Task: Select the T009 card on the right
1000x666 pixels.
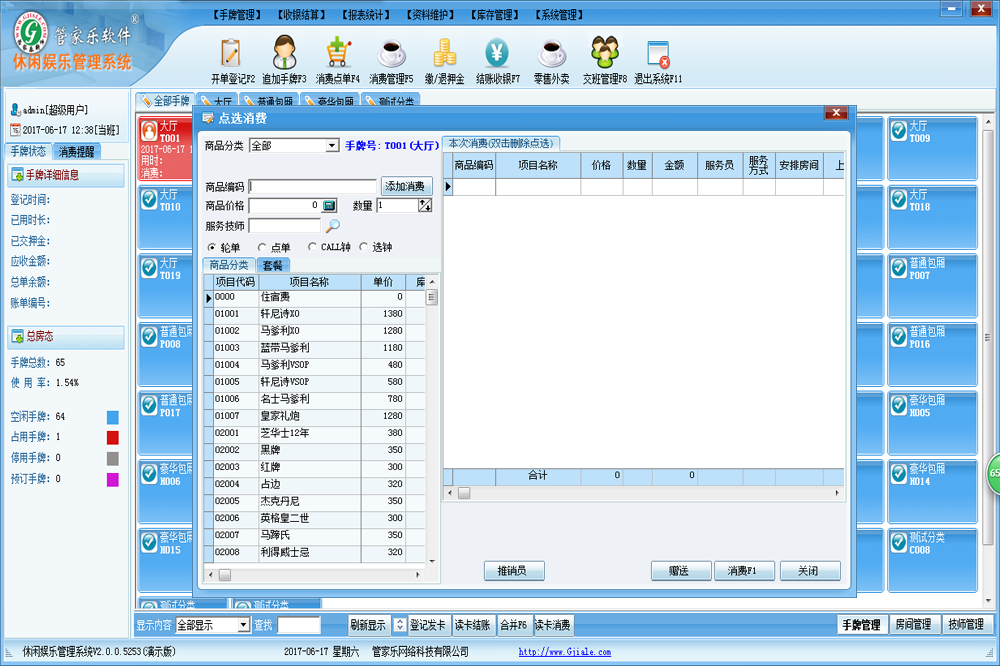Action: 932,148
